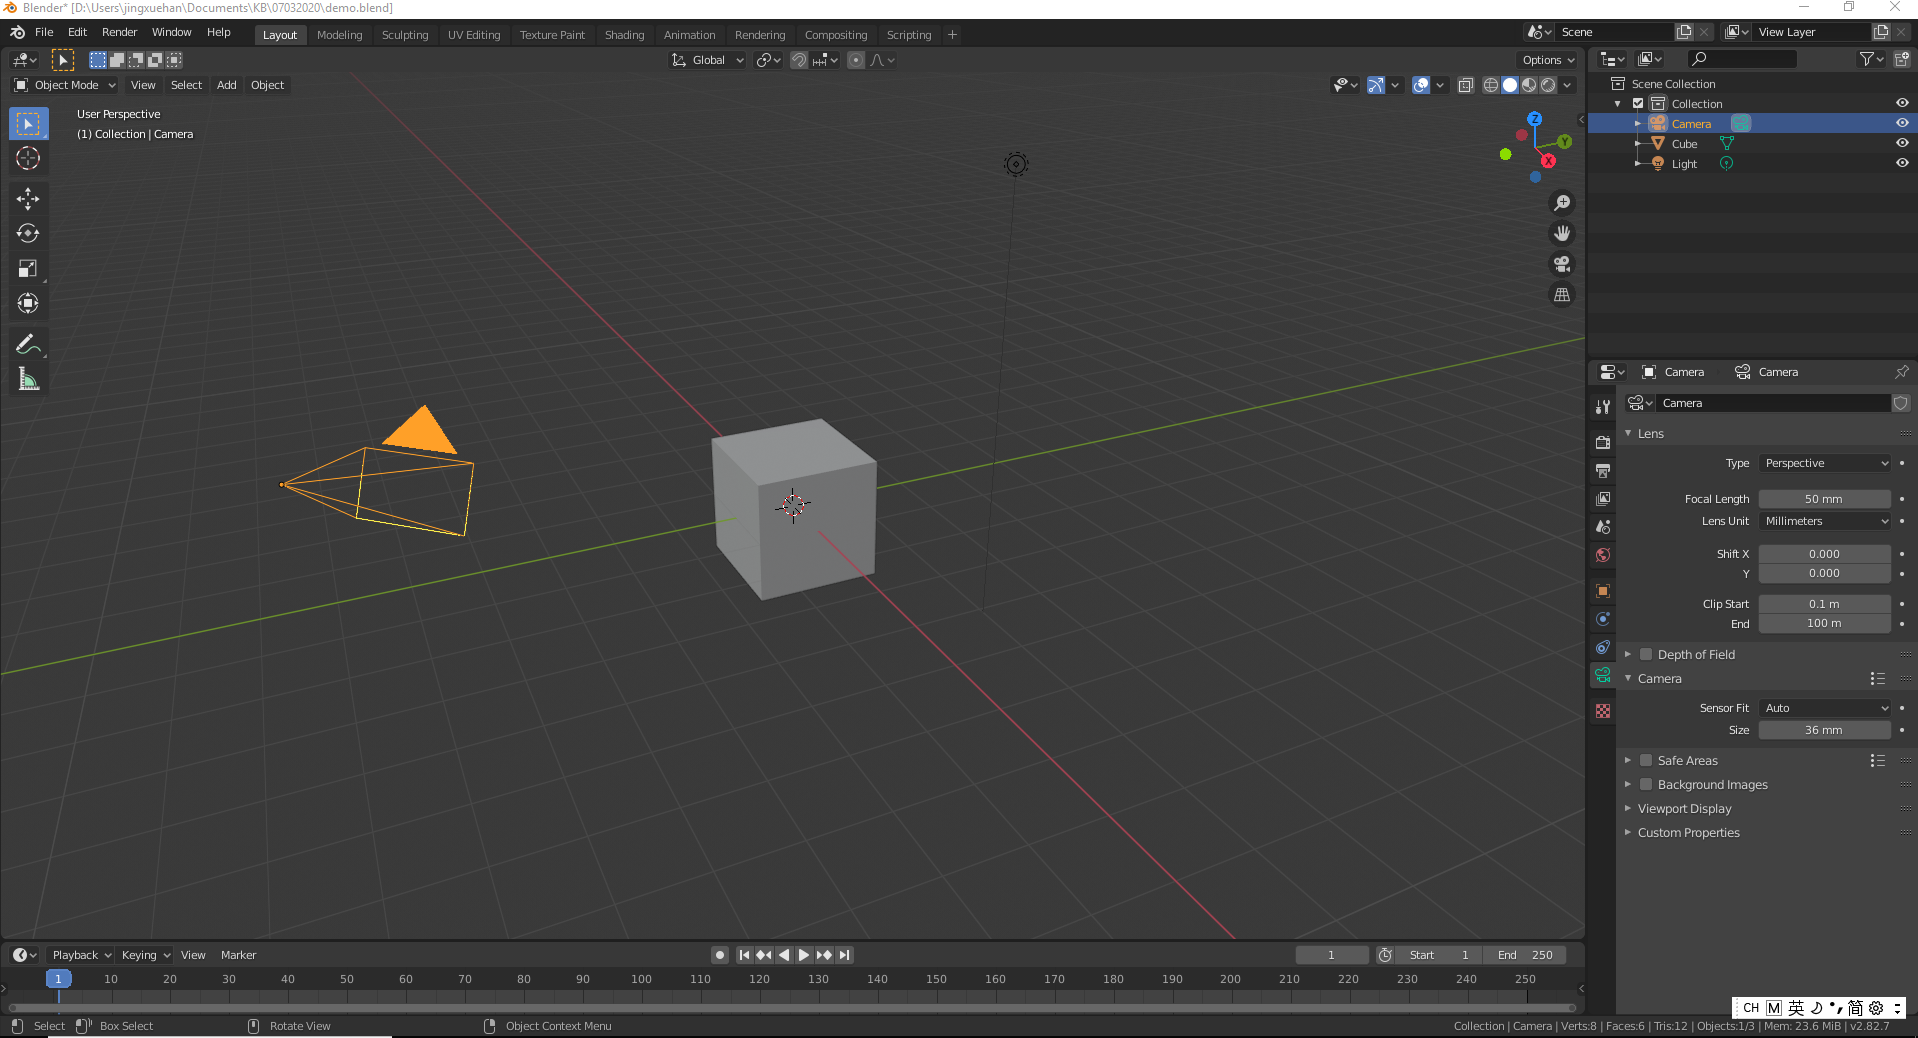Open the Add menu in viewport
The image size is (1918, 1038).
227,85
